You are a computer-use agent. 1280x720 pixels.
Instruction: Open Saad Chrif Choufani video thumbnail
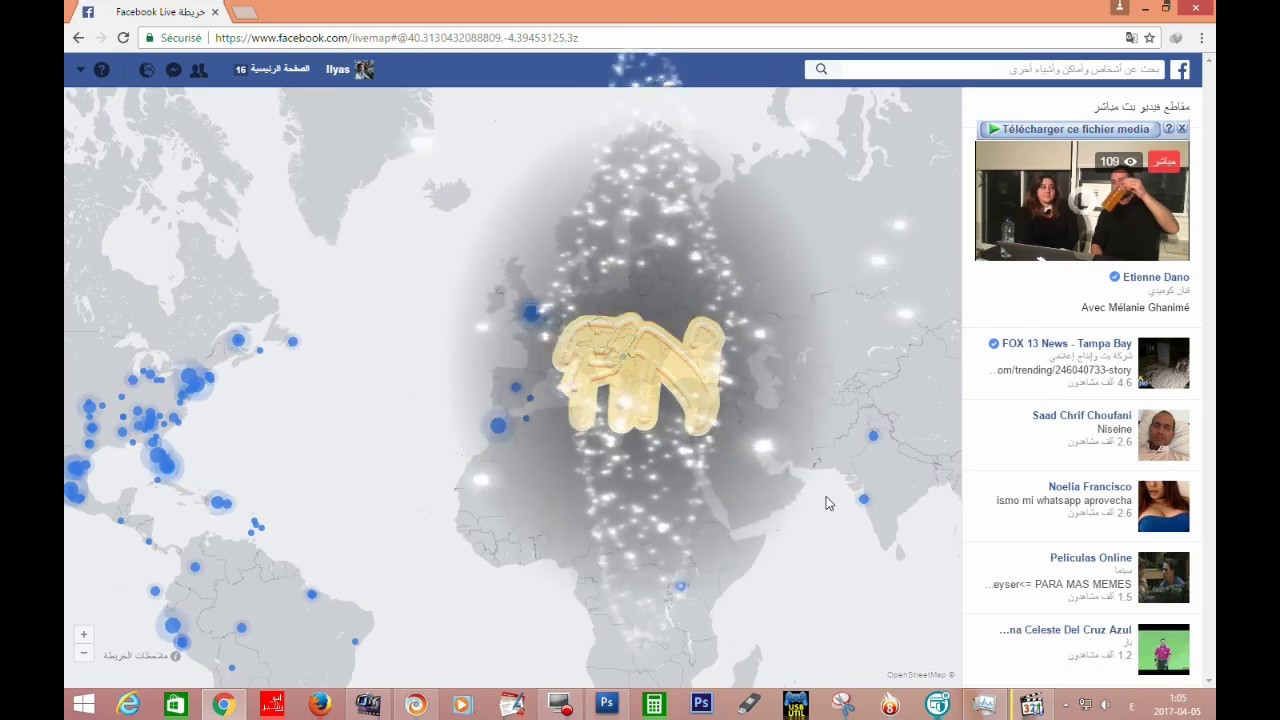tap(1163, 435)
